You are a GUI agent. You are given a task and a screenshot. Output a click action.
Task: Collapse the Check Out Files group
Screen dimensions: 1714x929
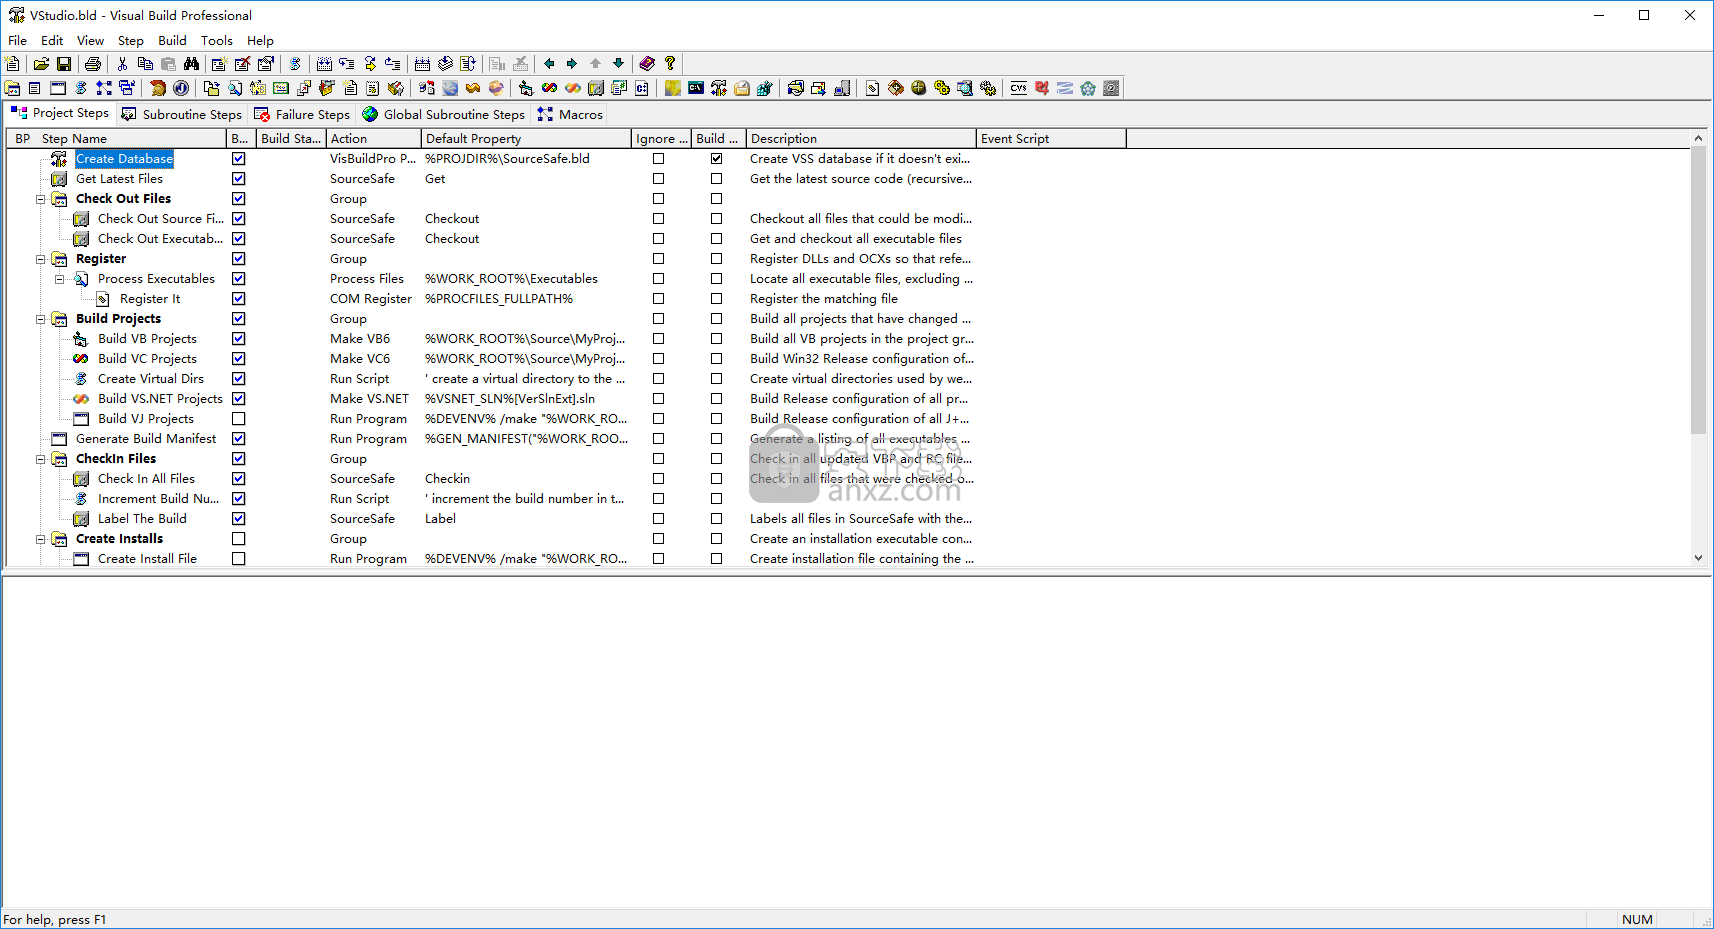pos(41,199)
